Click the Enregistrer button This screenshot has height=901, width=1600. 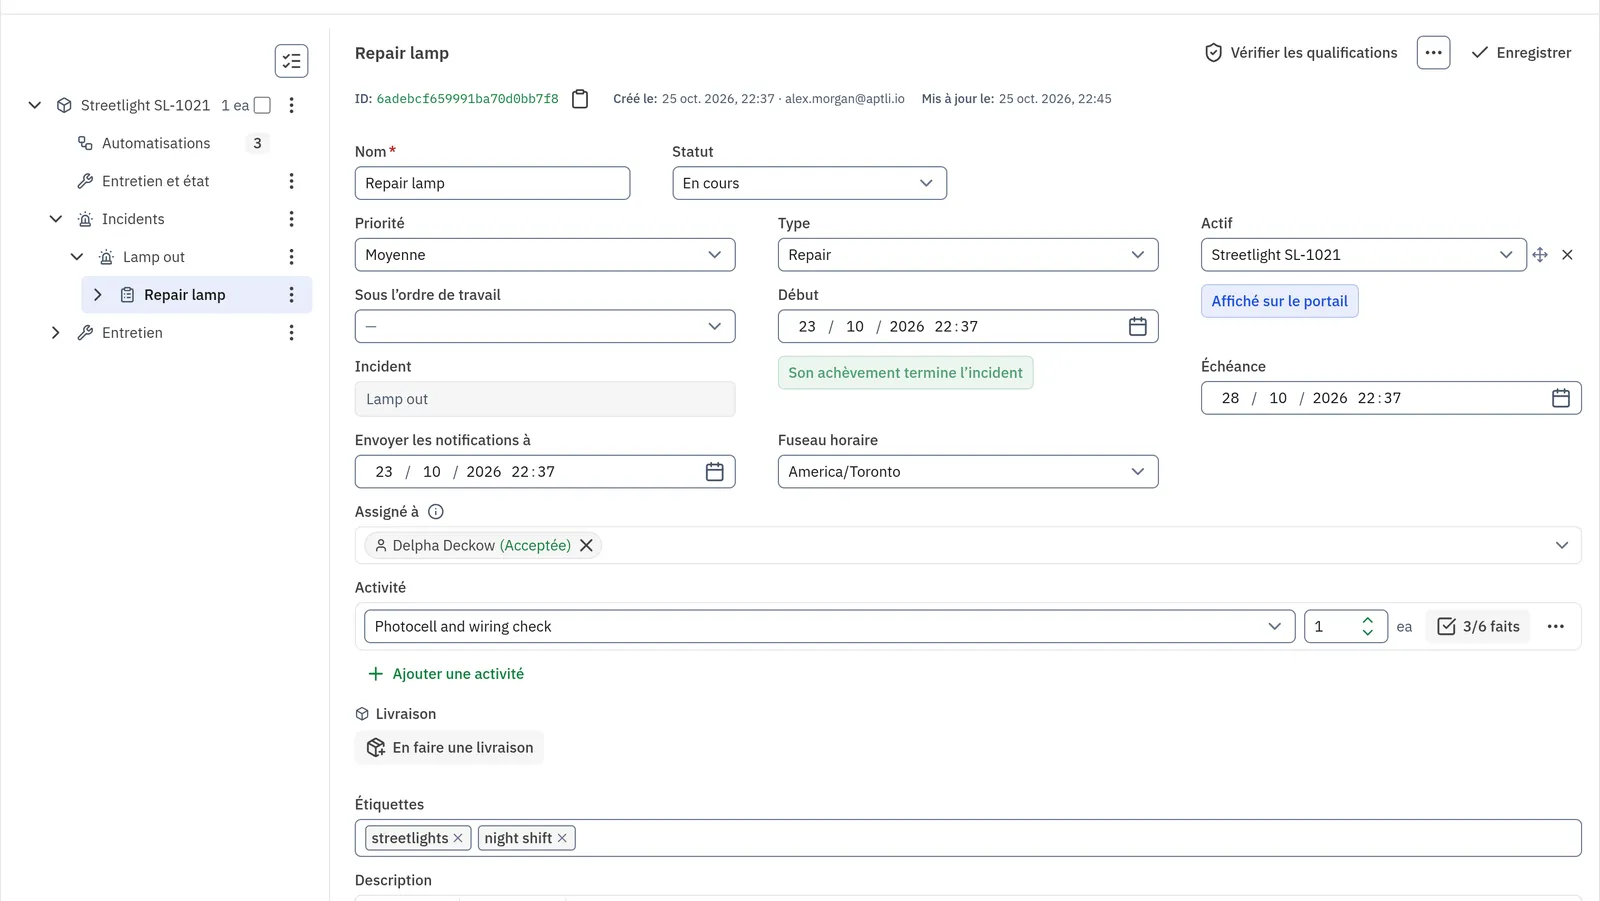pyautogui.click(x=1521, y=53)
